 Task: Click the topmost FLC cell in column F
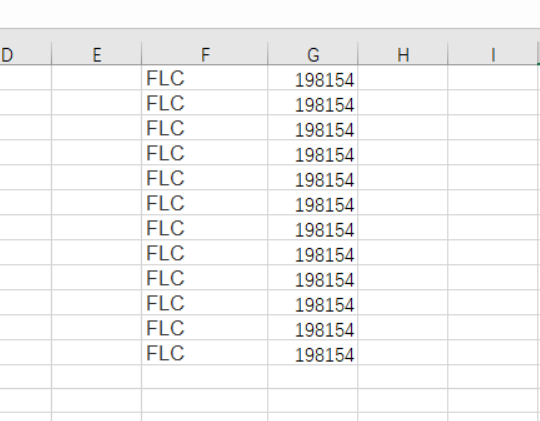click(205, 78)
